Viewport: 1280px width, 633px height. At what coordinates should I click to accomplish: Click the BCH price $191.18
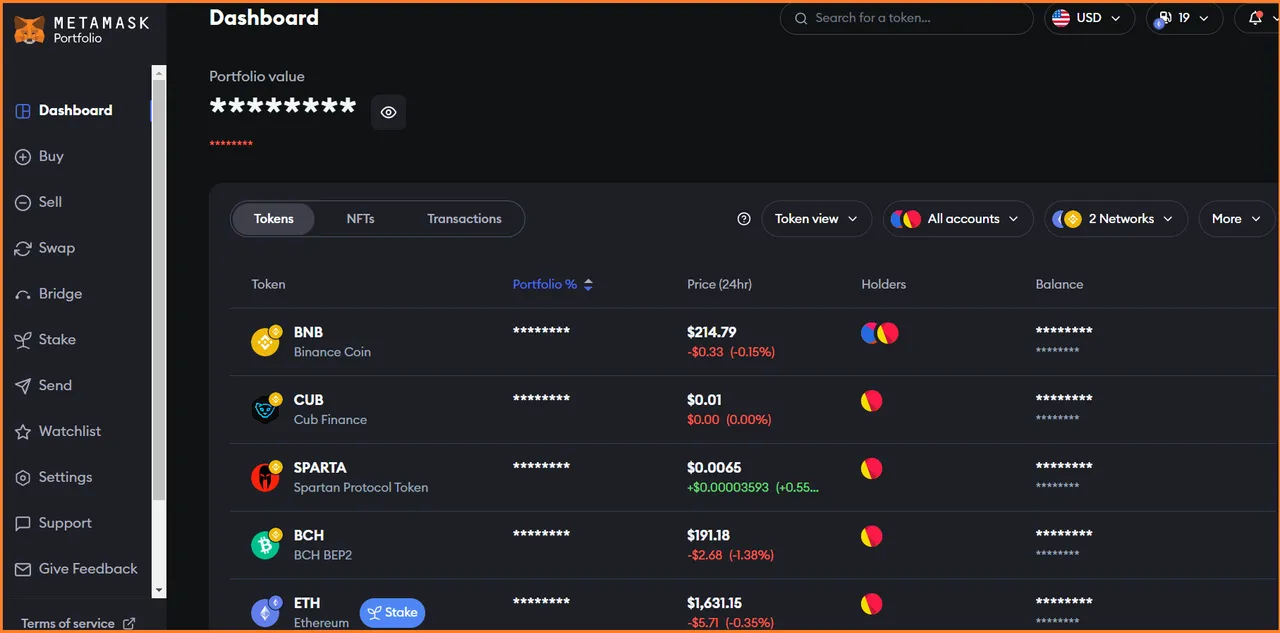(709, 535)
